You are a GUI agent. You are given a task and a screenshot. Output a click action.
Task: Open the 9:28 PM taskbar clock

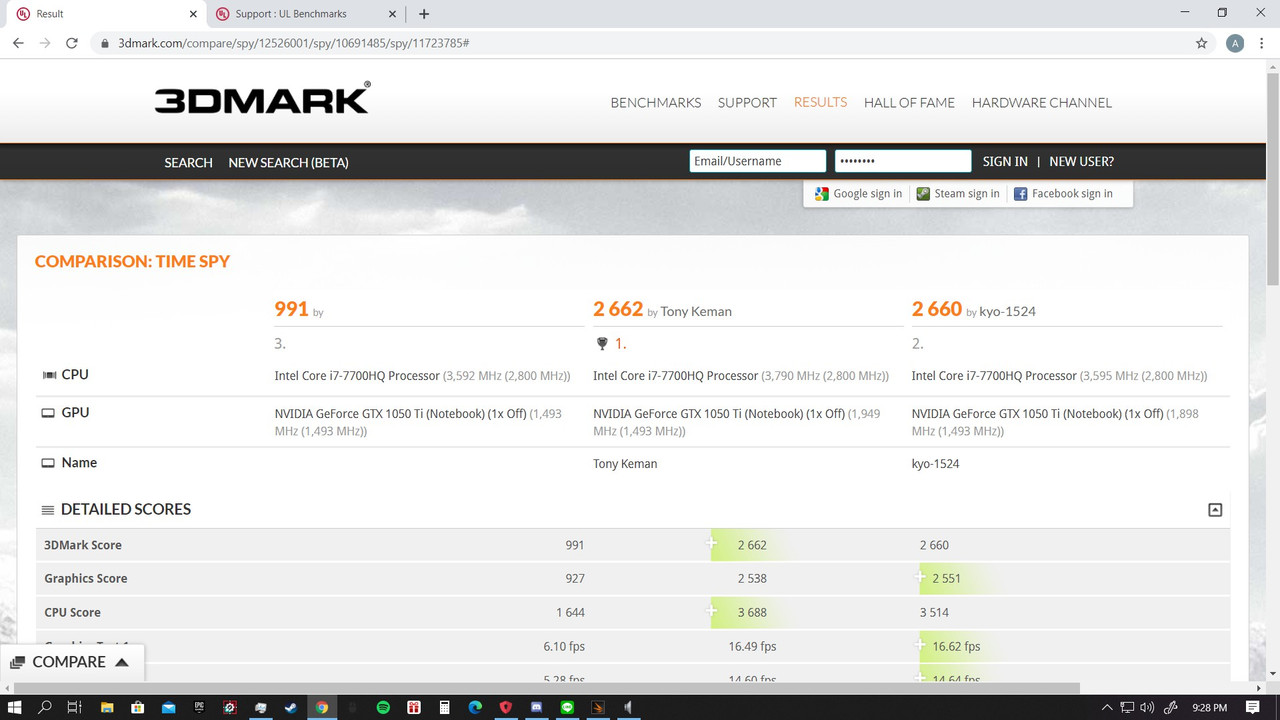(1209, 707)
